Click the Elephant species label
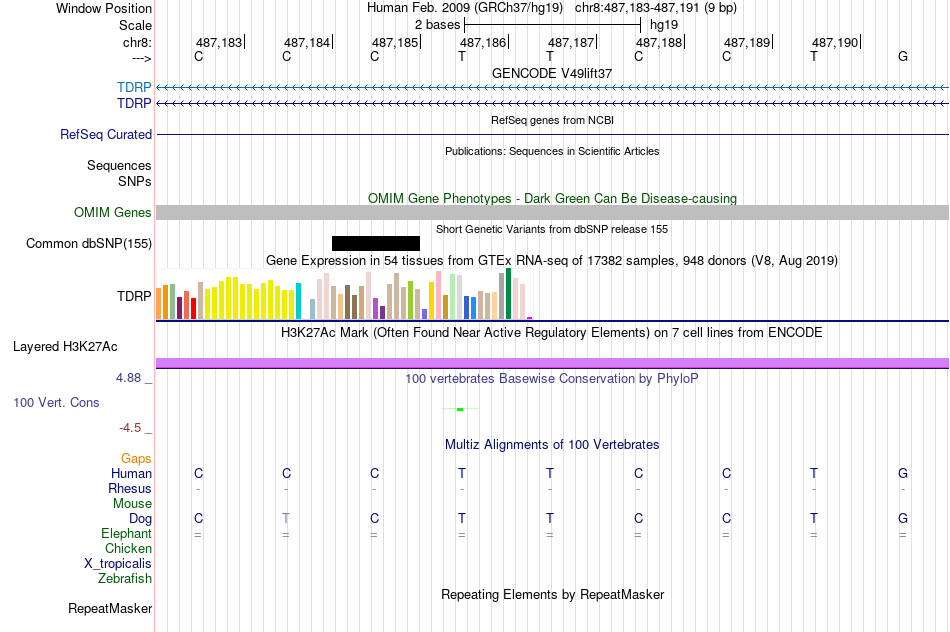950x632 pixels. [127, 533]
